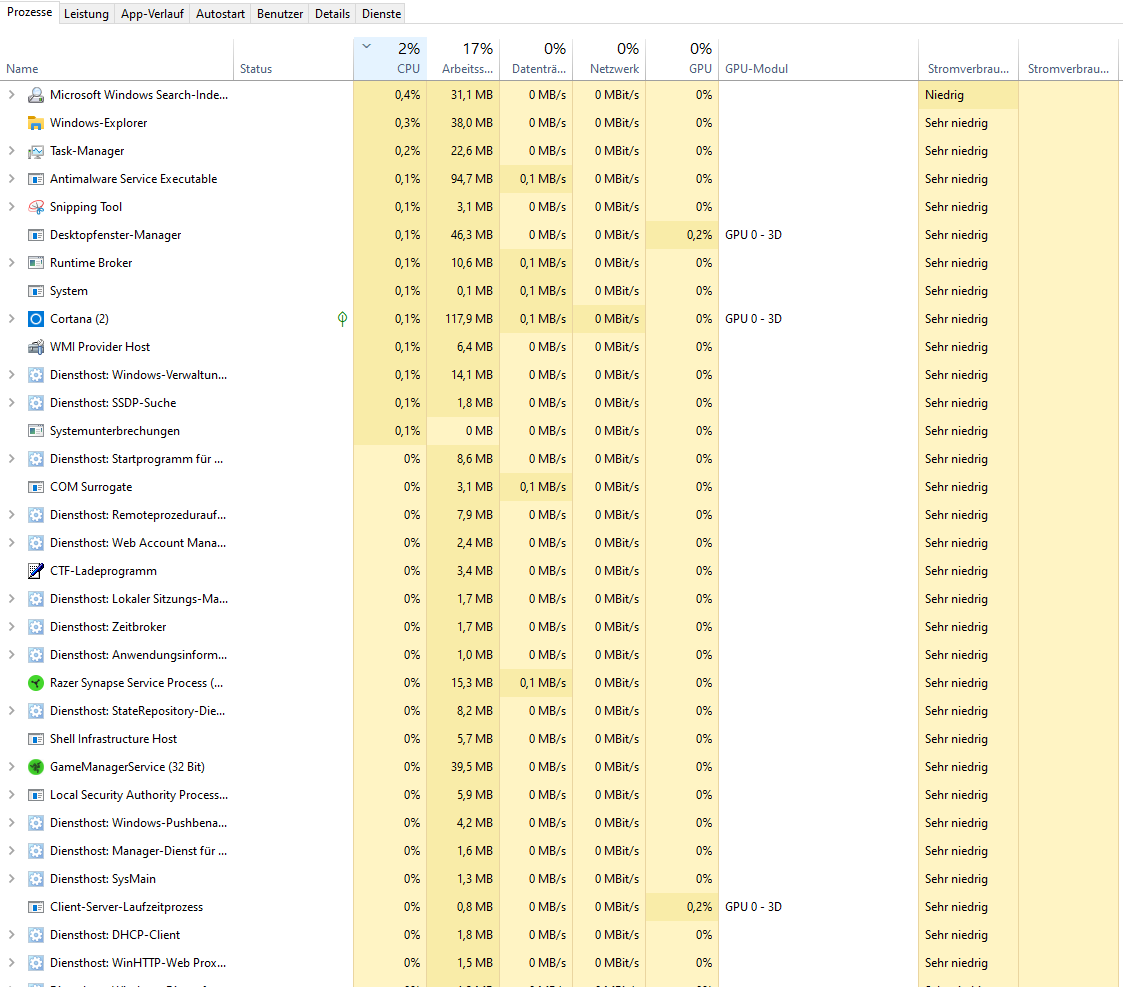Click the second Stromverbrauch column header
The height and width of the screenshot is (987, 1123).
point(1069,59)
